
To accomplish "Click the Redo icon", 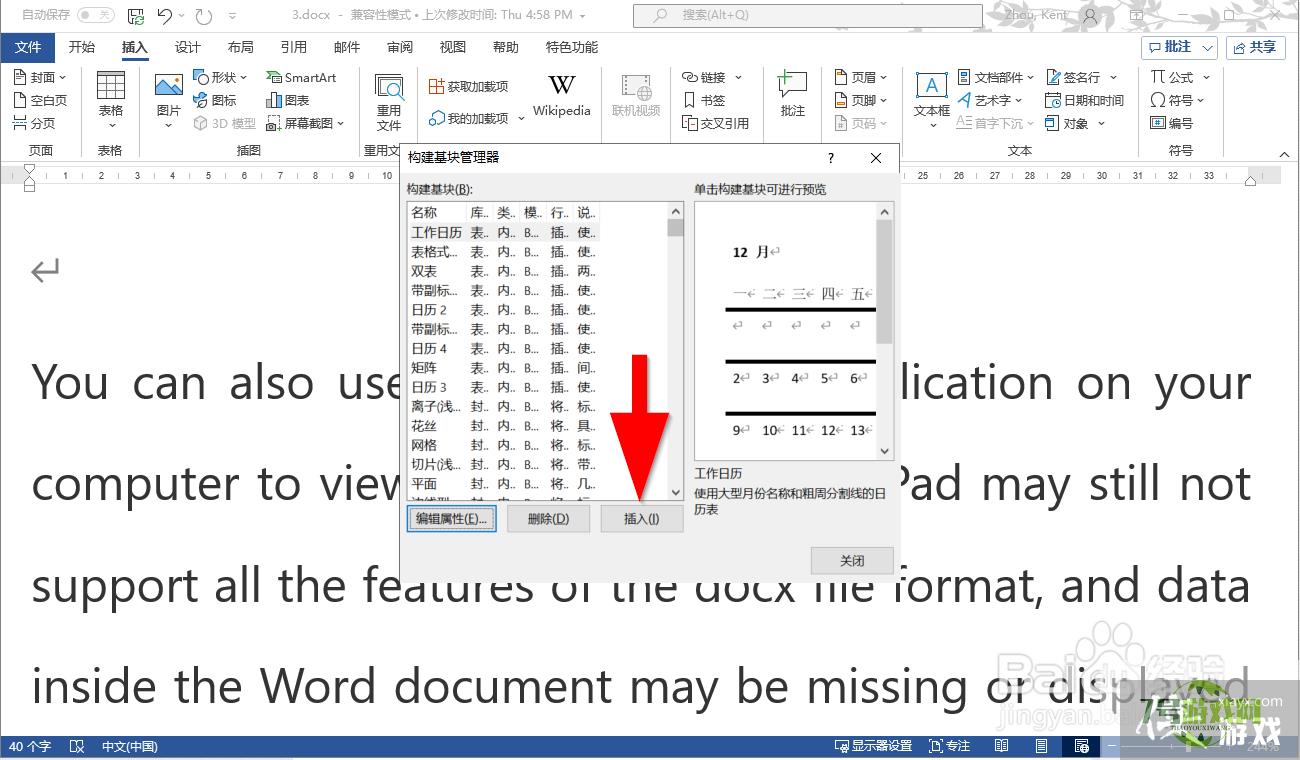I will pos(204,15).
